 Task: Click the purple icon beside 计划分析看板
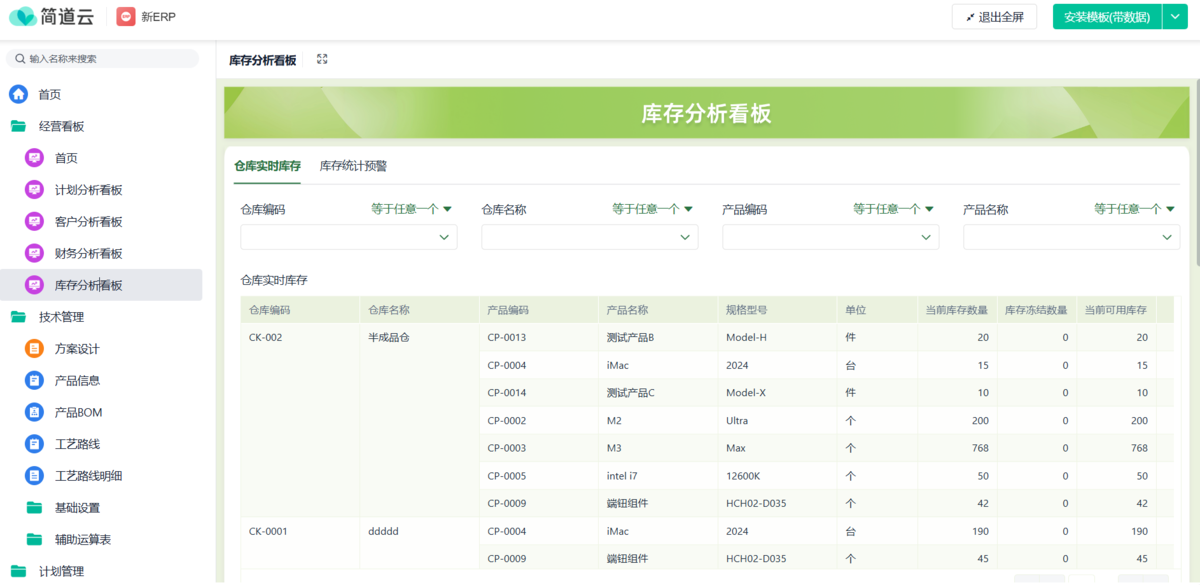pyautogui.click(x=35, y=190)
